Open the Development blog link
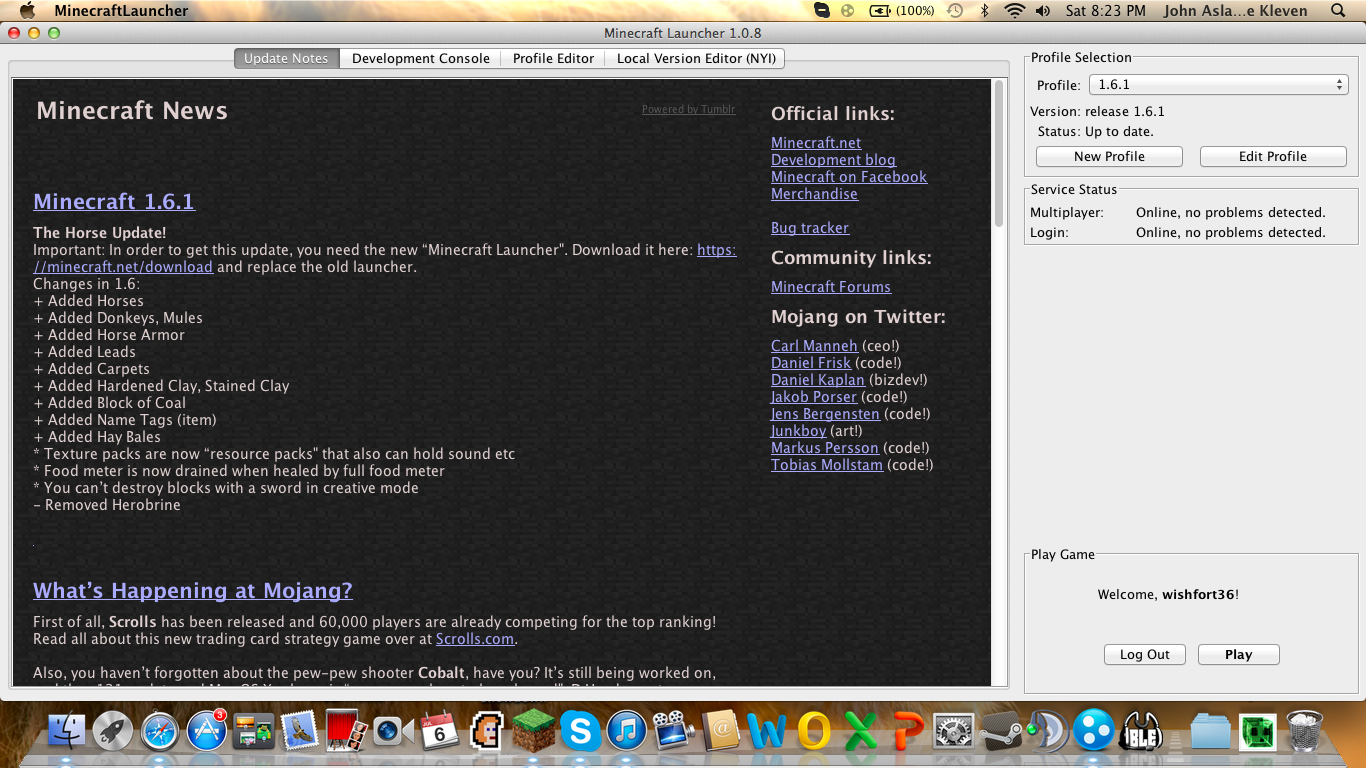This screenshot has height=768, width=1366. [x=833, y=160]
